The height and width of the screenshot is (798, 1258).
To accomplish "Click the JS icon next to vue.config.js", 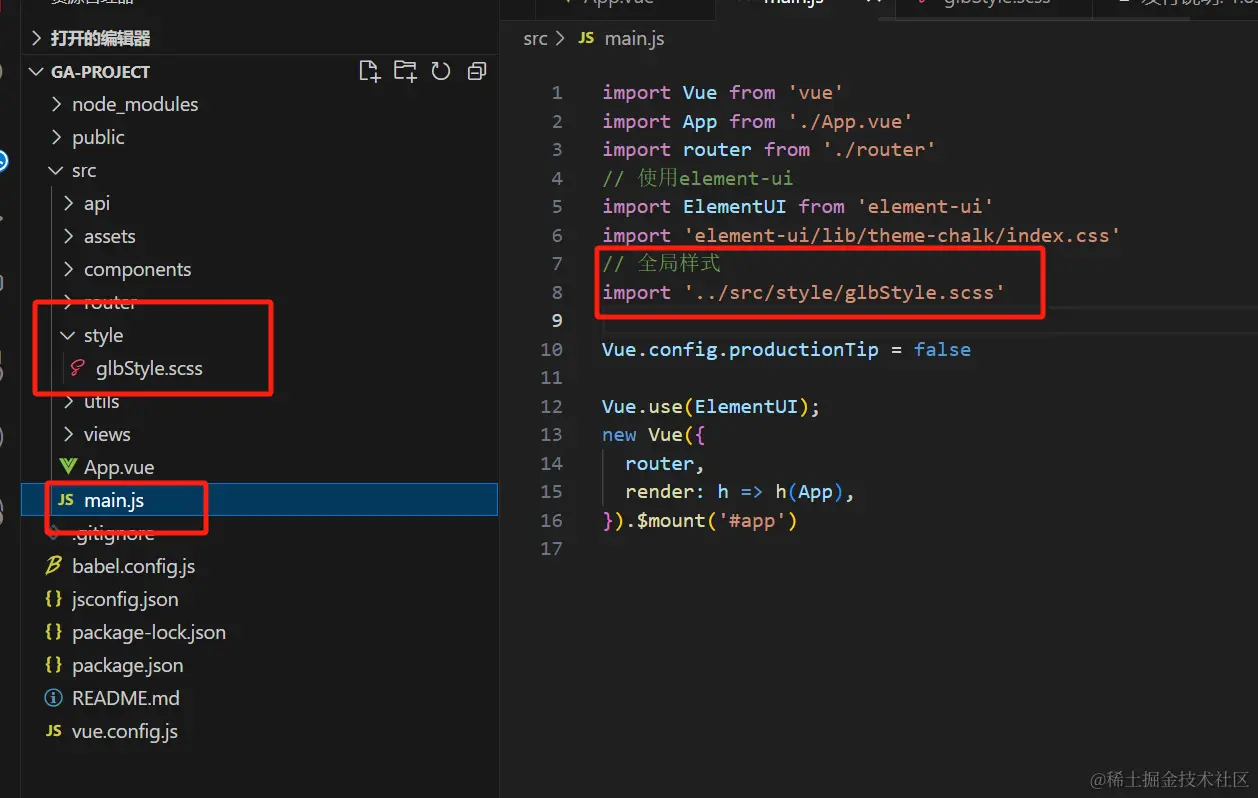I will pos(54,731).
